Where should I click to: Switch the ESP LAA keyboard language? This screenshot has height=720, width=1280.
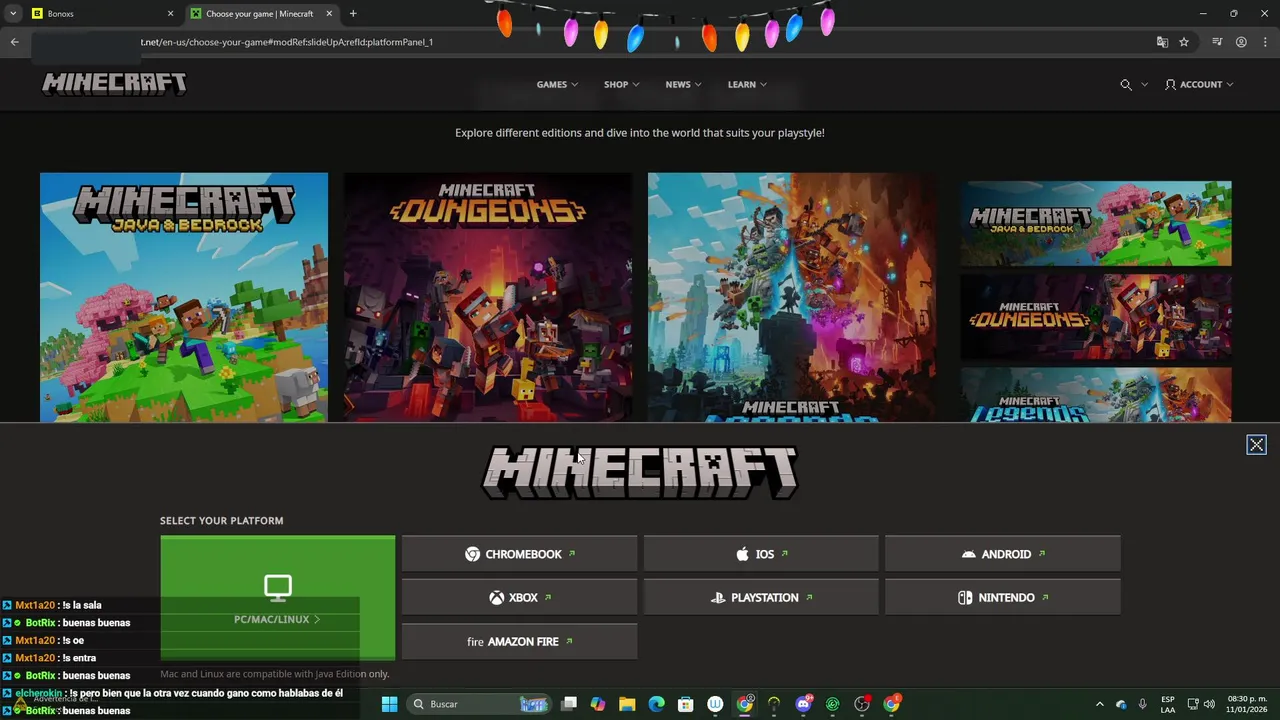coord(1168,704)
